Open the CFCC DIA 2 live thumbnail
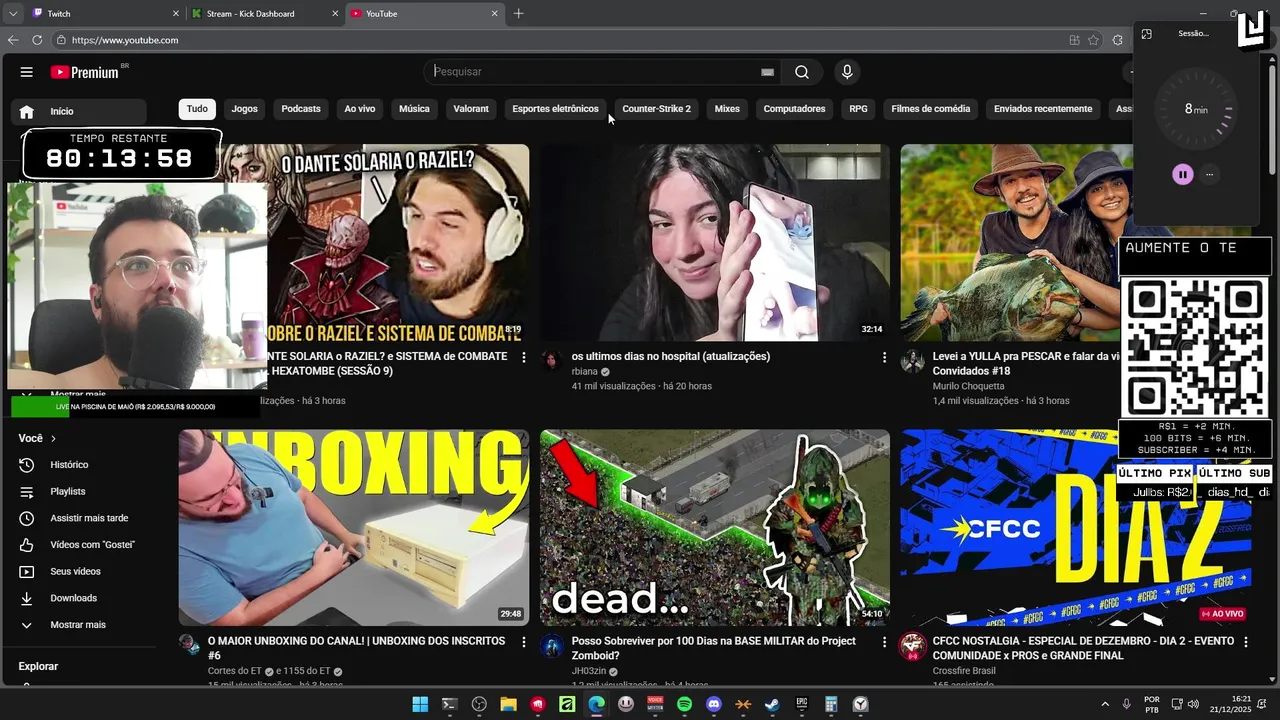This screenshot has width=1280, height=720. [x=1075, y=528]
